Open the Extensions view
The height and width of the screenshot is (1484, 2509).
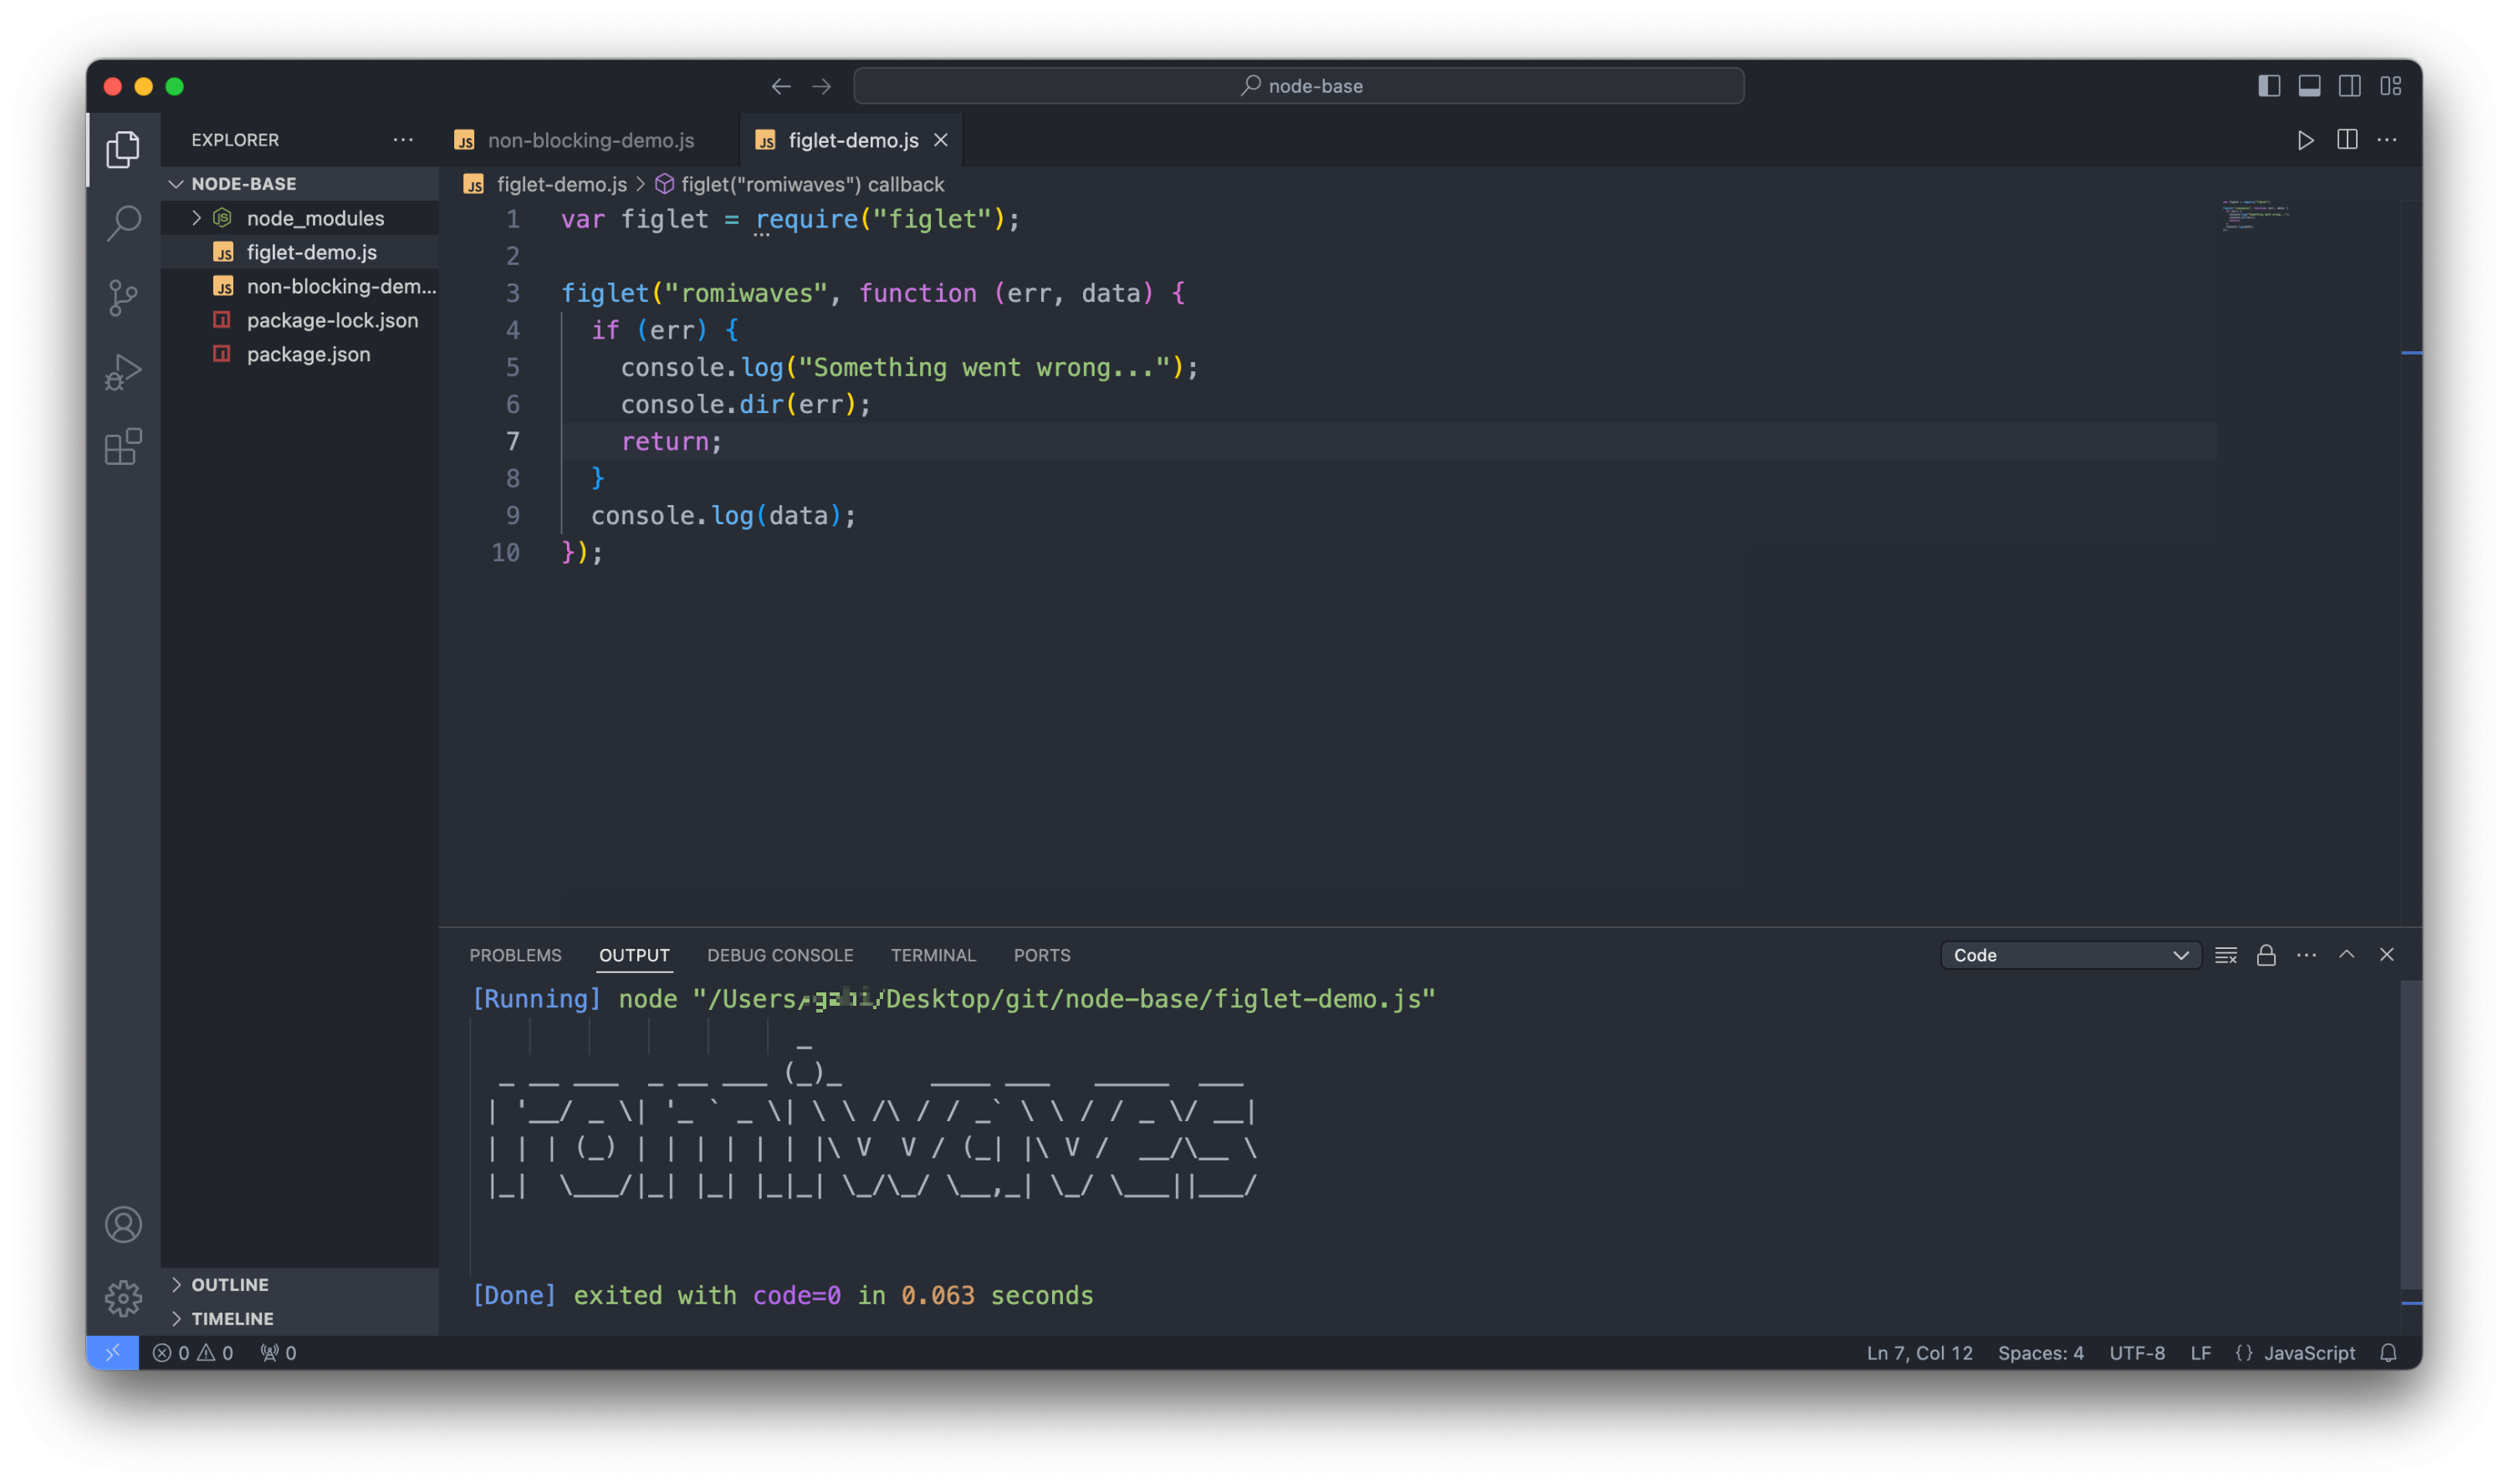click(123, 446)
